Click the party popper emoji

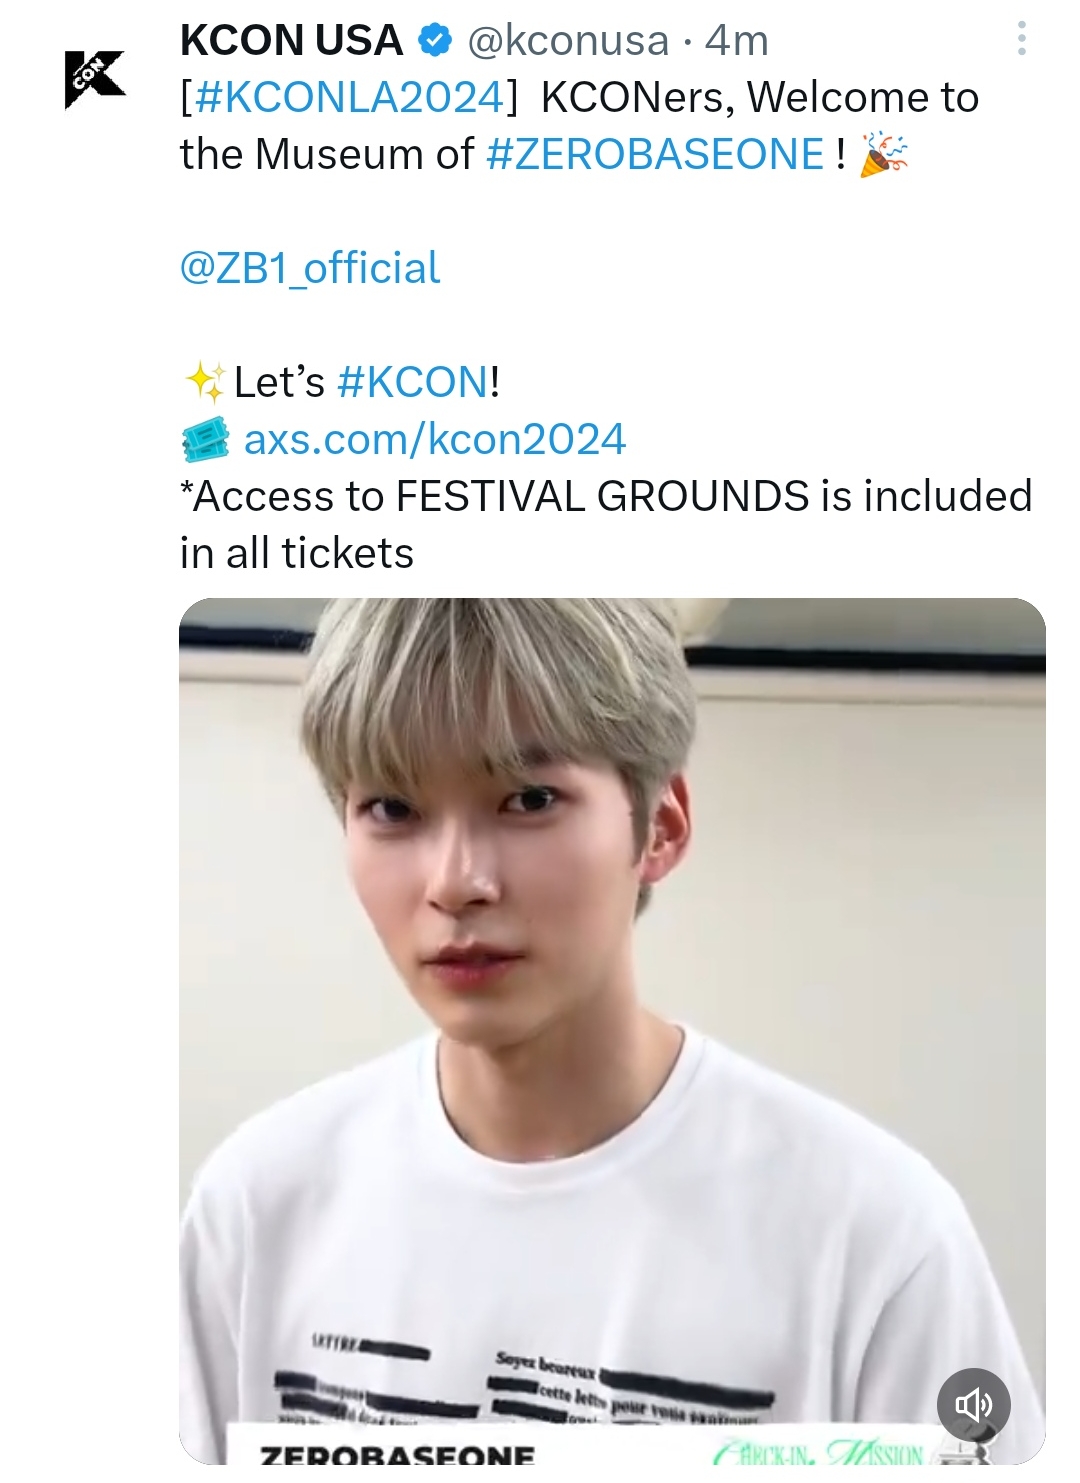coord(883,154)
